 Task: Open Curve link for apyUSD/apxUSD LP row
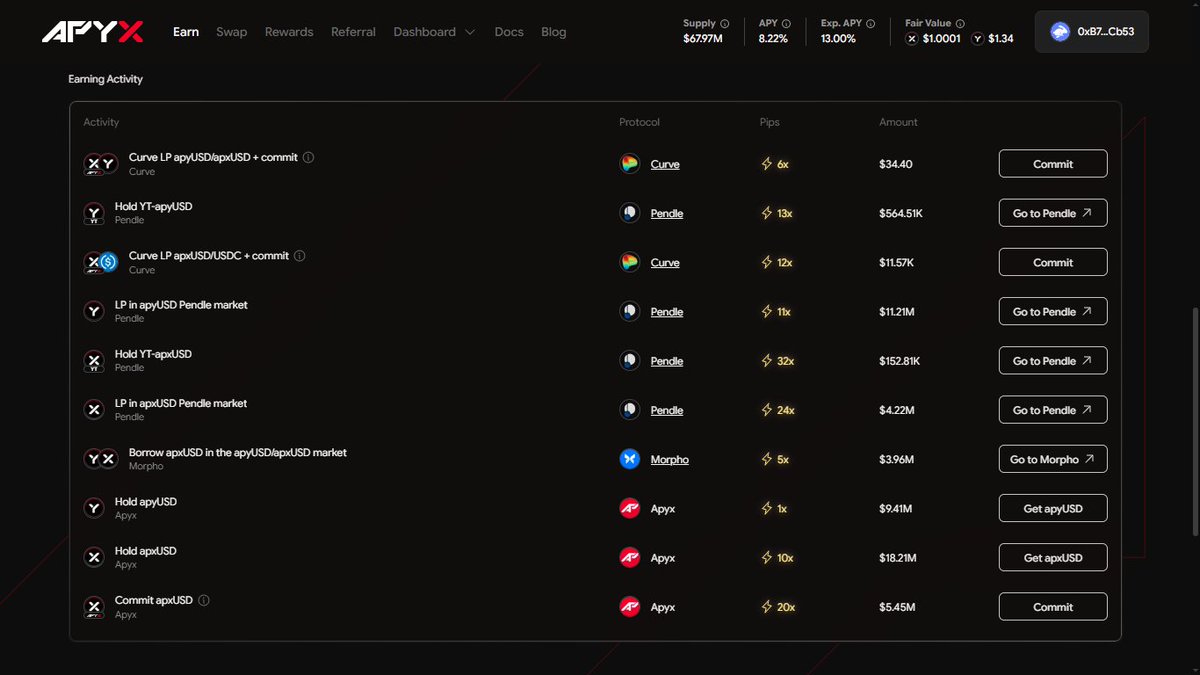[x=665, y=164]
